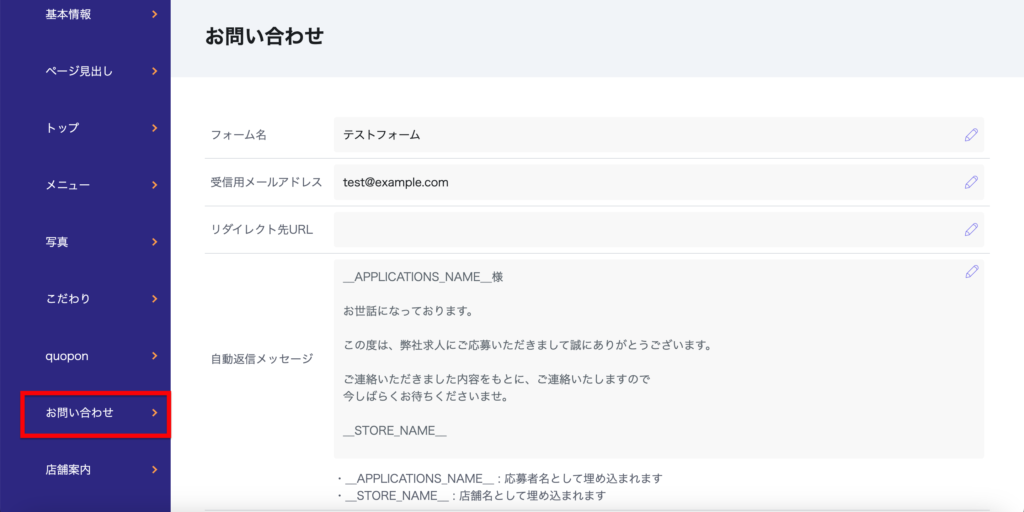The height and width of the screenshot is (512, 1024).
Task: Expand the ページ見出し chevron arrow
Action: pyautogui.click(x=154, y=71)
